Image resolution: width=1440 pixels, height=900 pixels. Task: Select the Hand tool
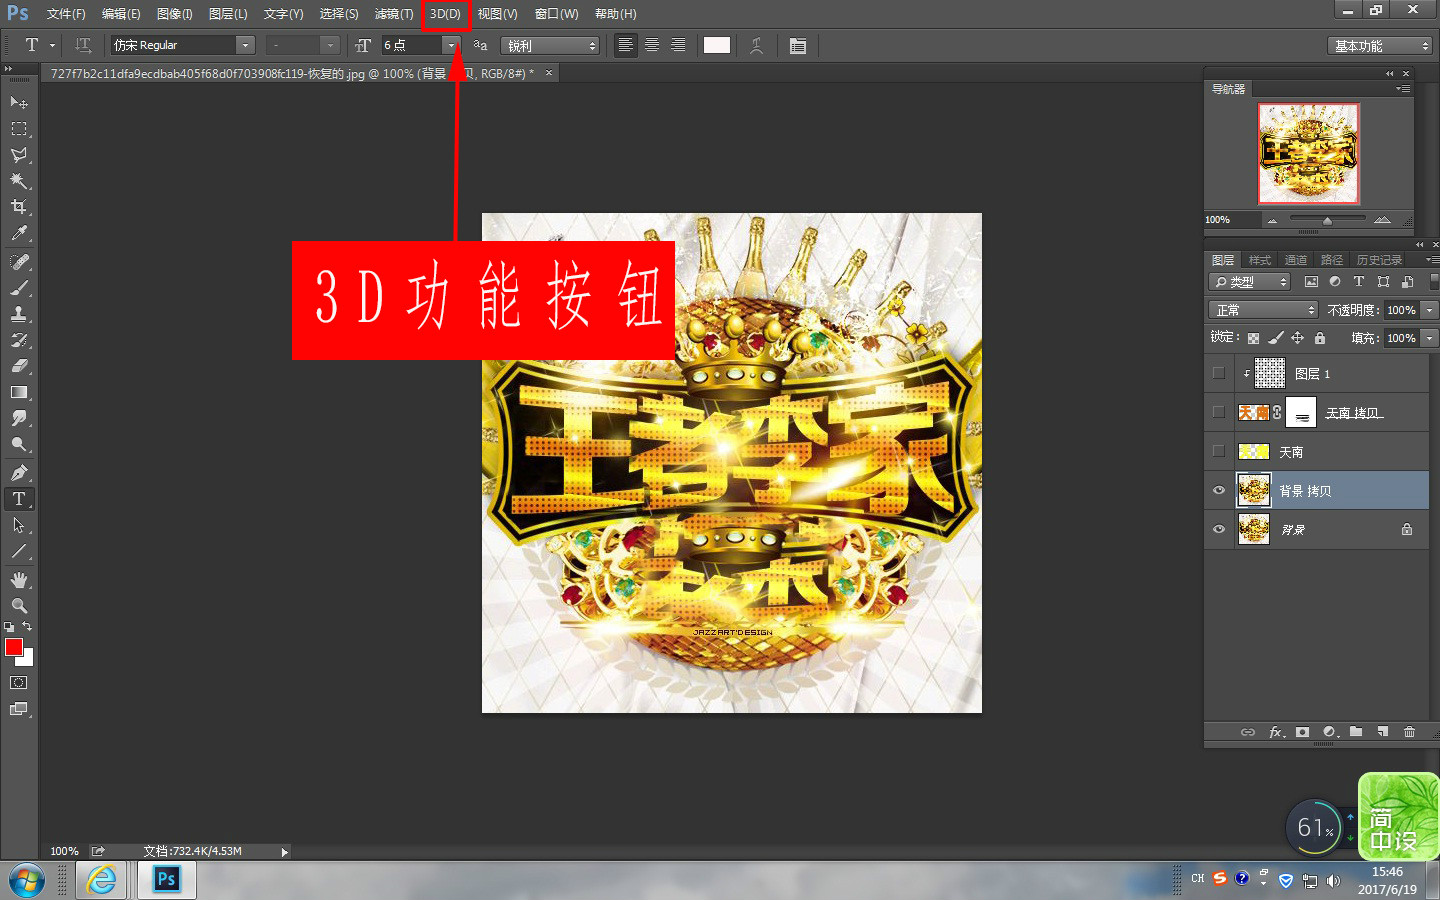pyautogui.click(x=19, y=579)
